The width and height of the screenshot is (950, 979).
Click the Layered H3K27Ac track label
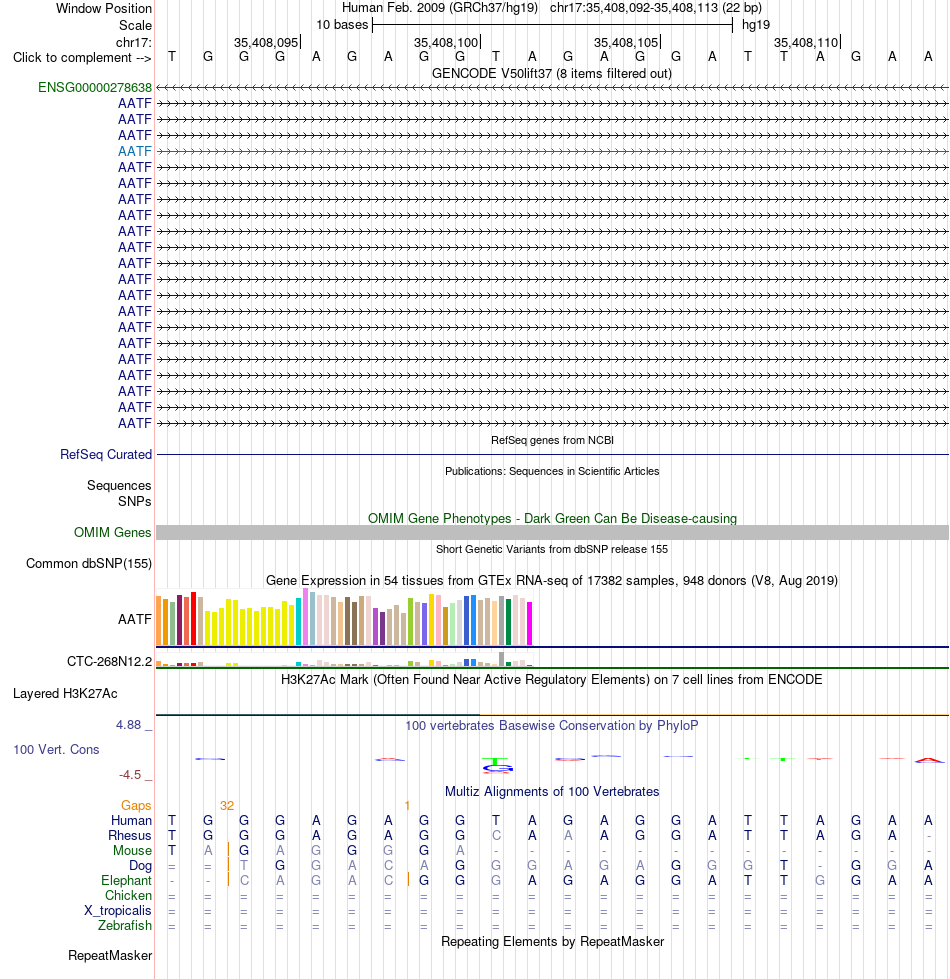point(65,694)
